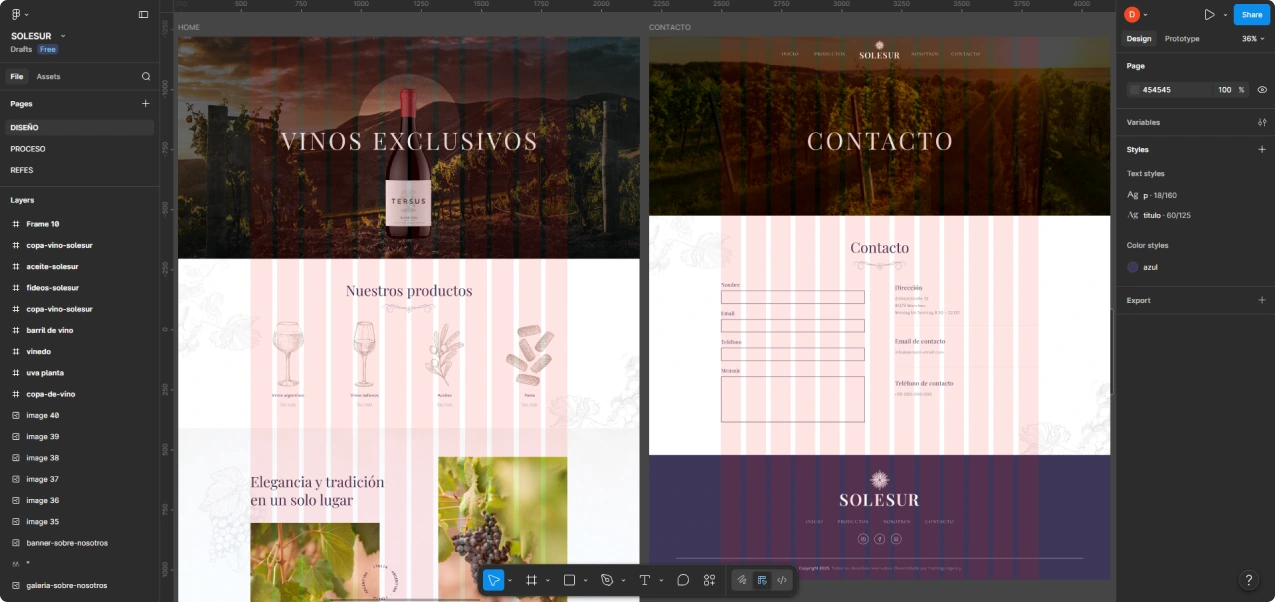Screen dimensions: 1275x602
Task: Open the Figma main menu dropdown
Action: (20, 15)
